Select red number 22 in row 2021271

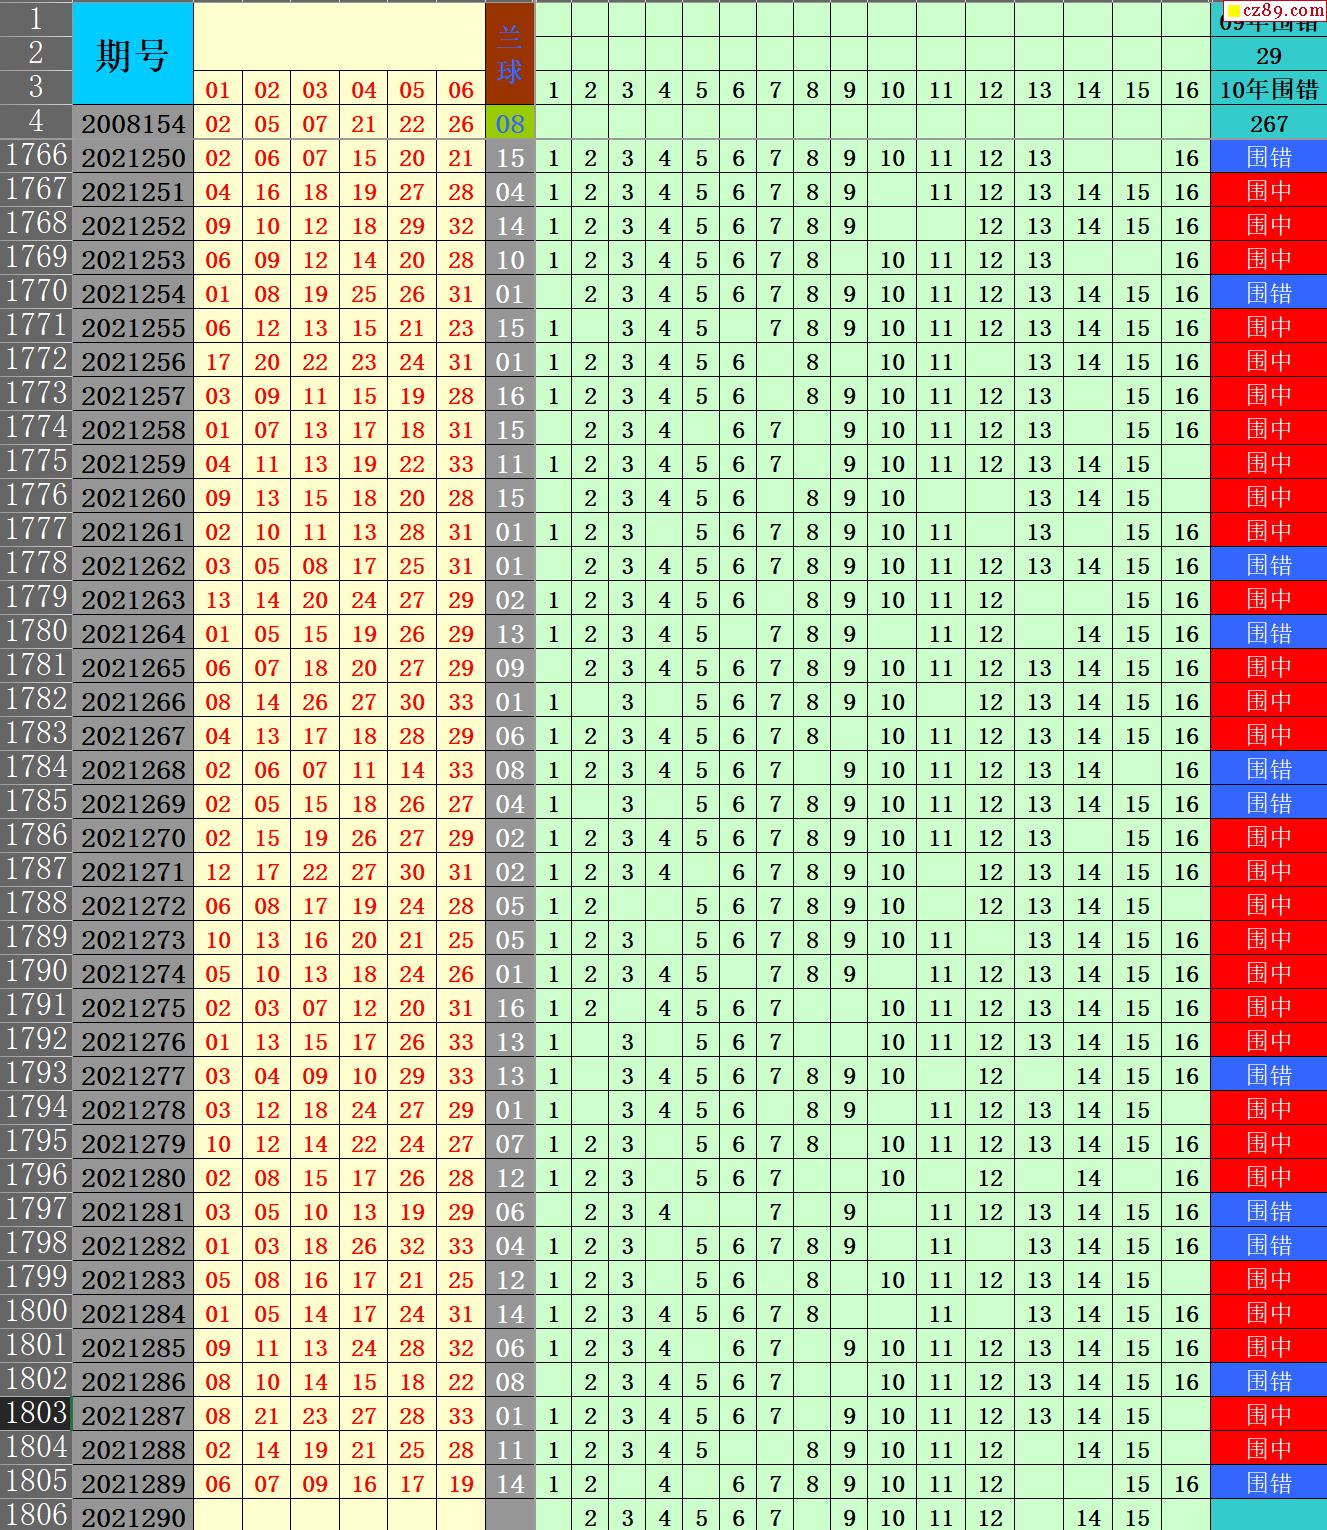click(315, 871)
